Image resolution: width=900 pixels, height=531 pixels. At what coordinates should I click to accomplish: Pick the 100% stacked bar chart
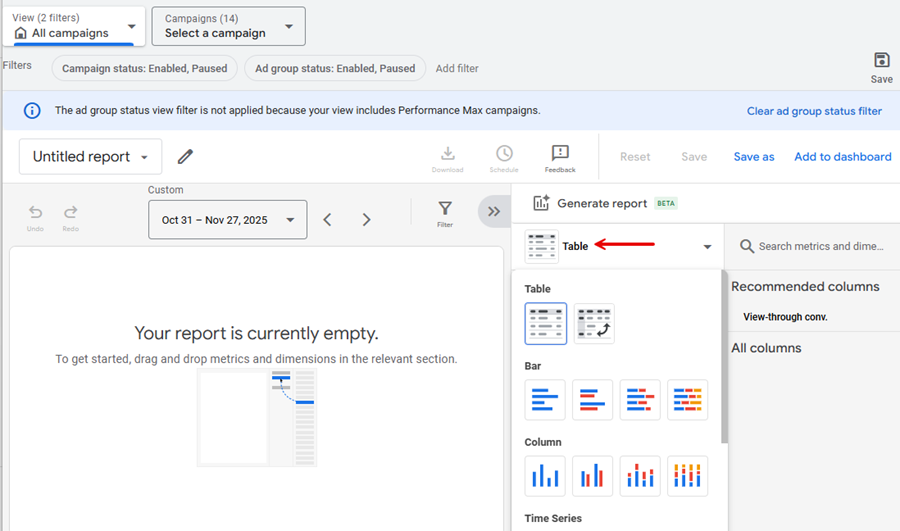pyautogui.click(x=687, y=400)
